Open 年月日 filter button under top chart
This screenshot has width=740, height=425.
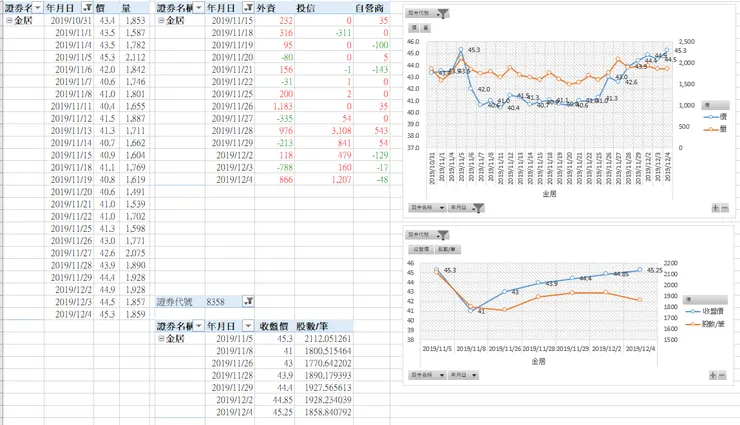(x=466, y=208)
